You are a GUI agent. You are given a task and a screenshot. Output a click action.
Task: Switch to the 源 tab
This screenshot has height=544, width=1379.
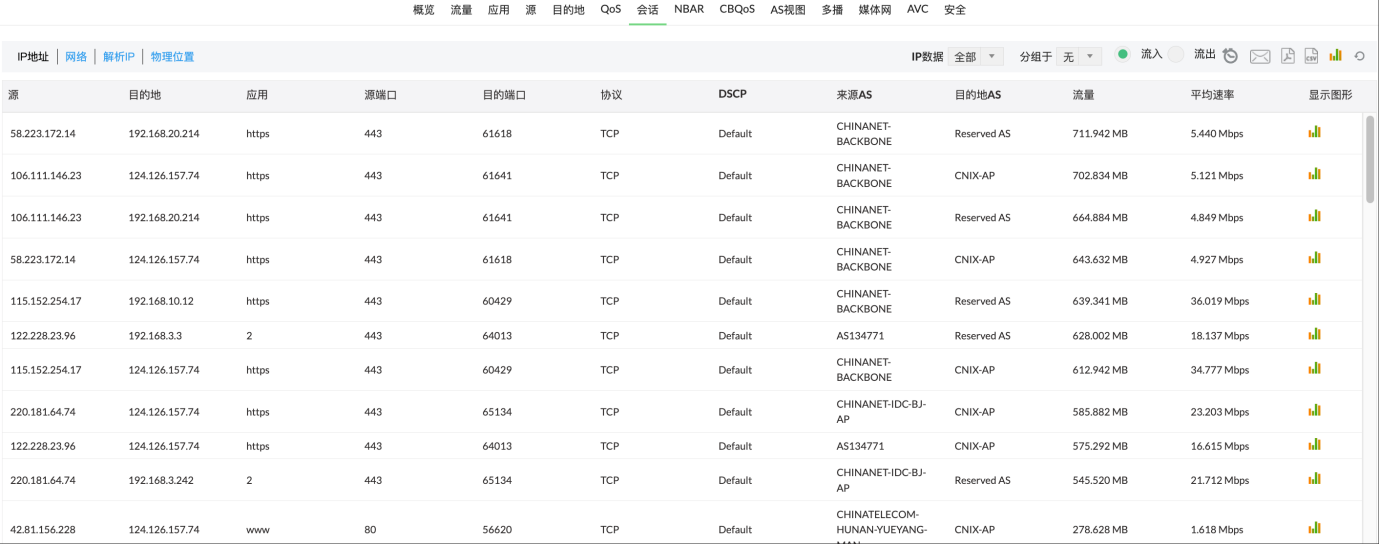[531, 10]
